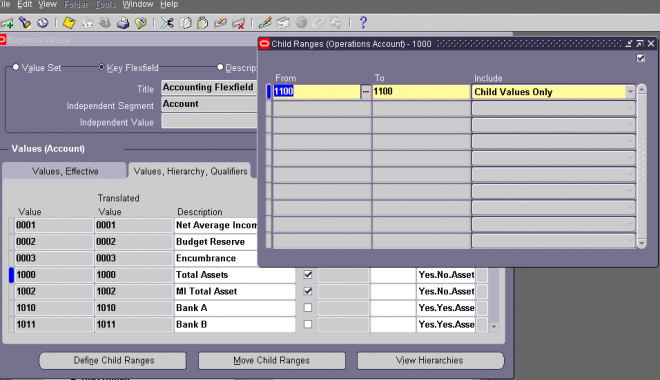Open the Window menu
This screenshot has height=380, width=660.
pyautogui.click(x=138, y=5)
